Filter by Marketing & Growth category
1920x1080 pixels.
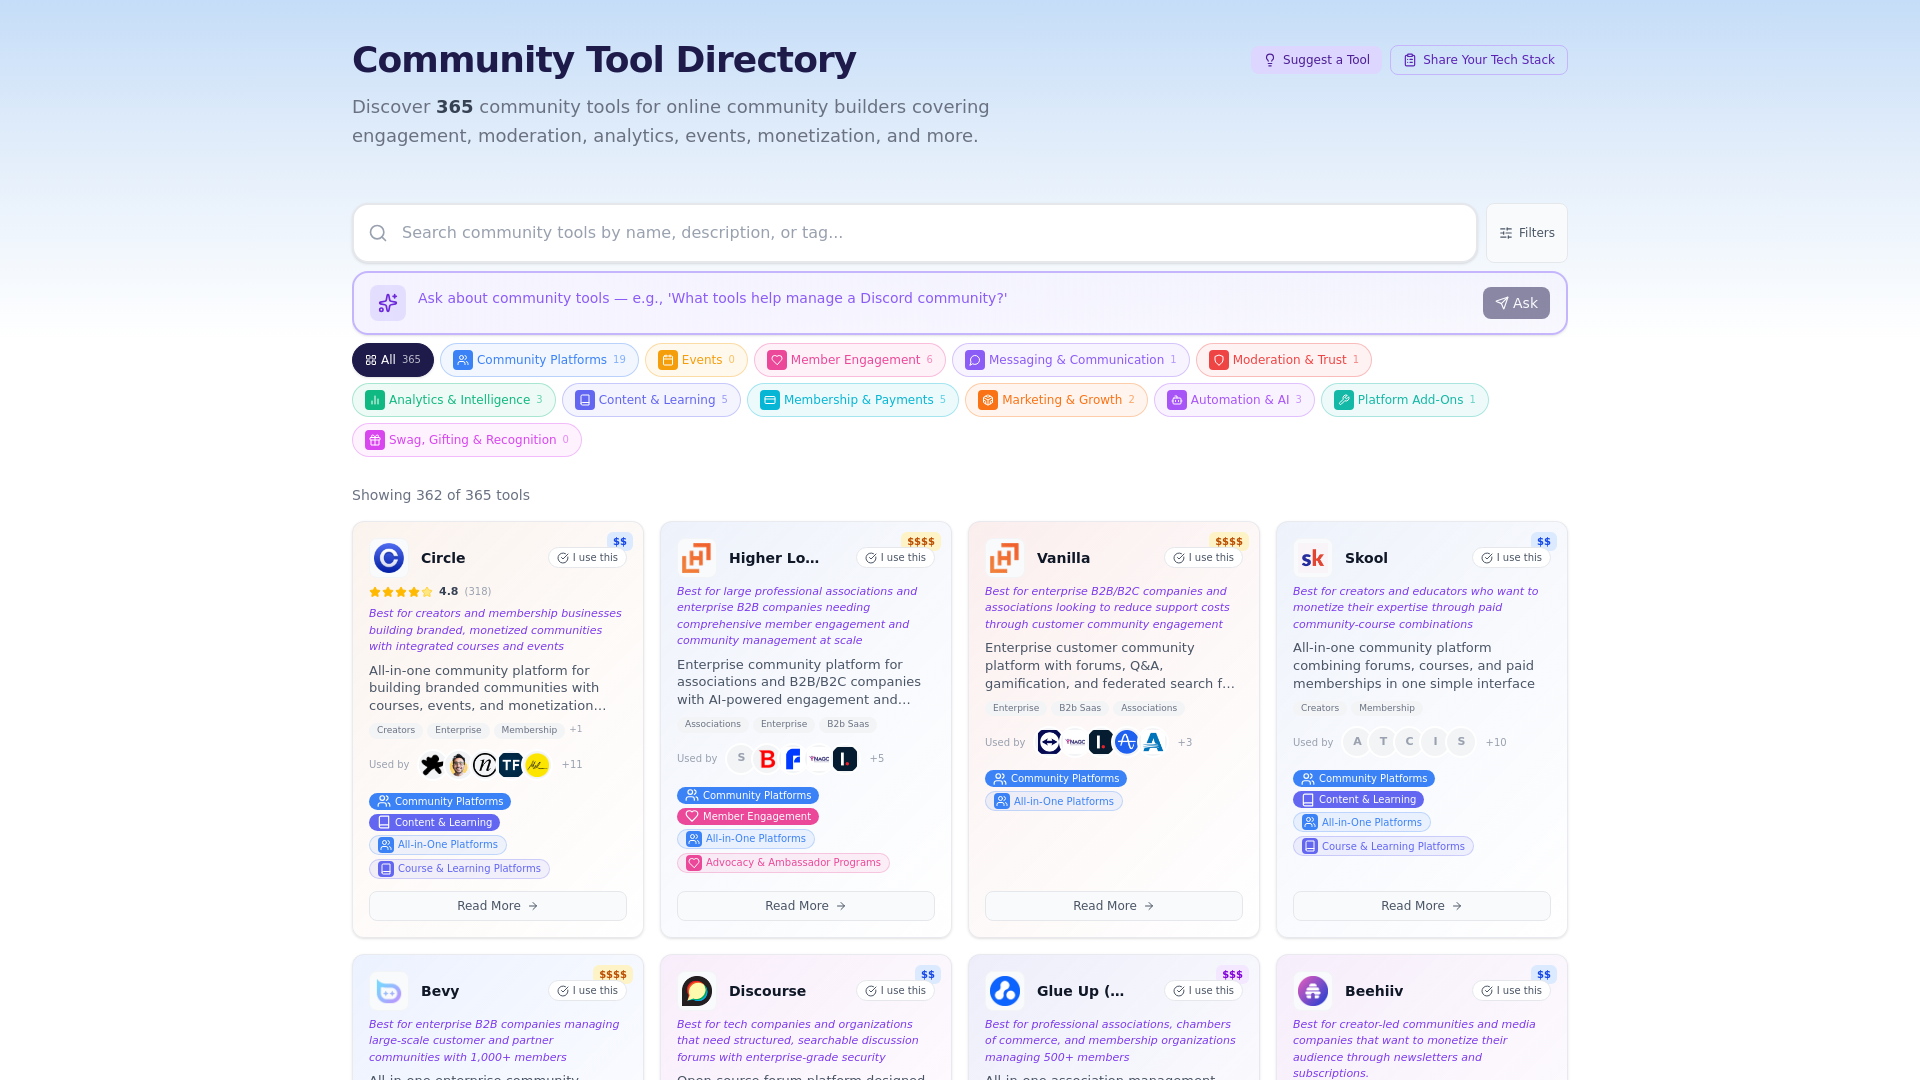point(1056,400)
